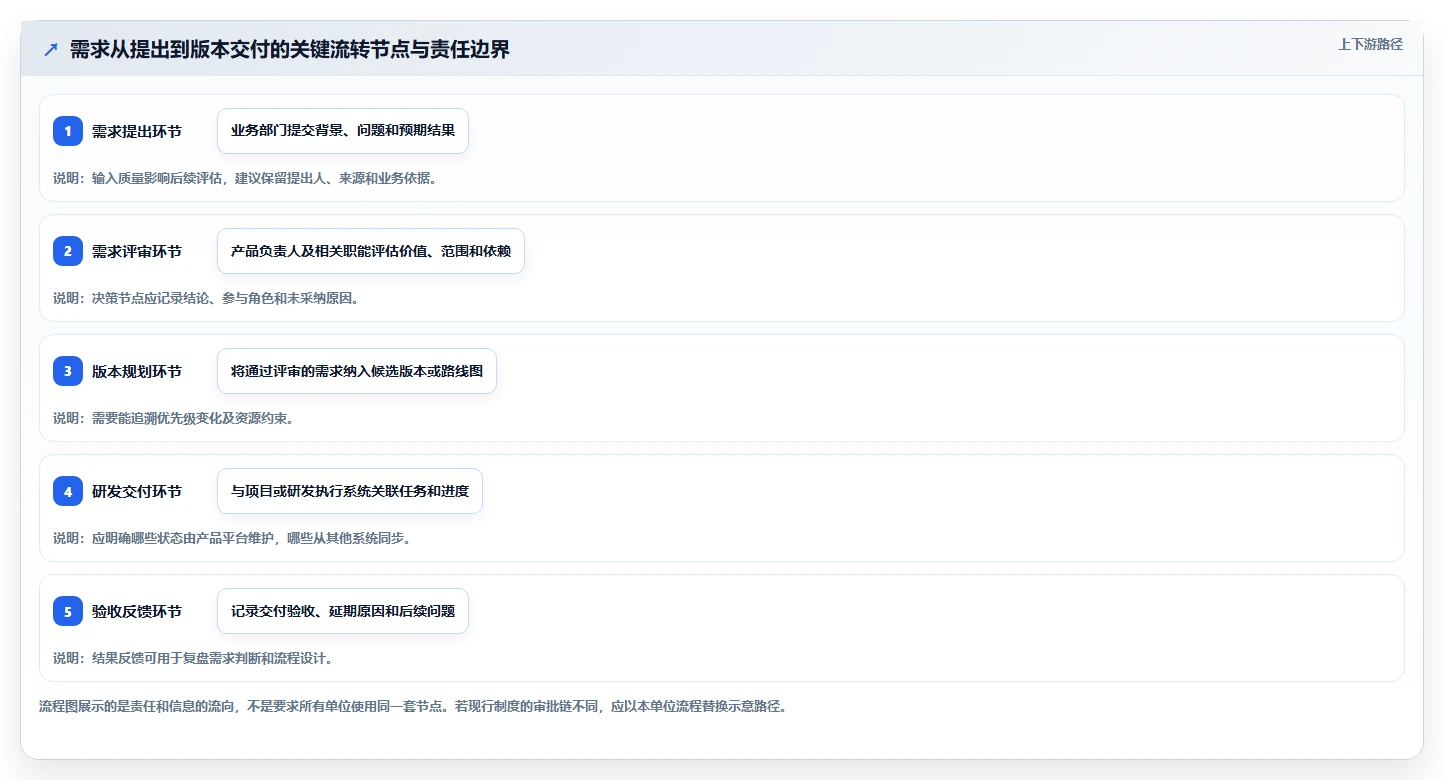Click the arrow icon beside the title

coord(51,49)
